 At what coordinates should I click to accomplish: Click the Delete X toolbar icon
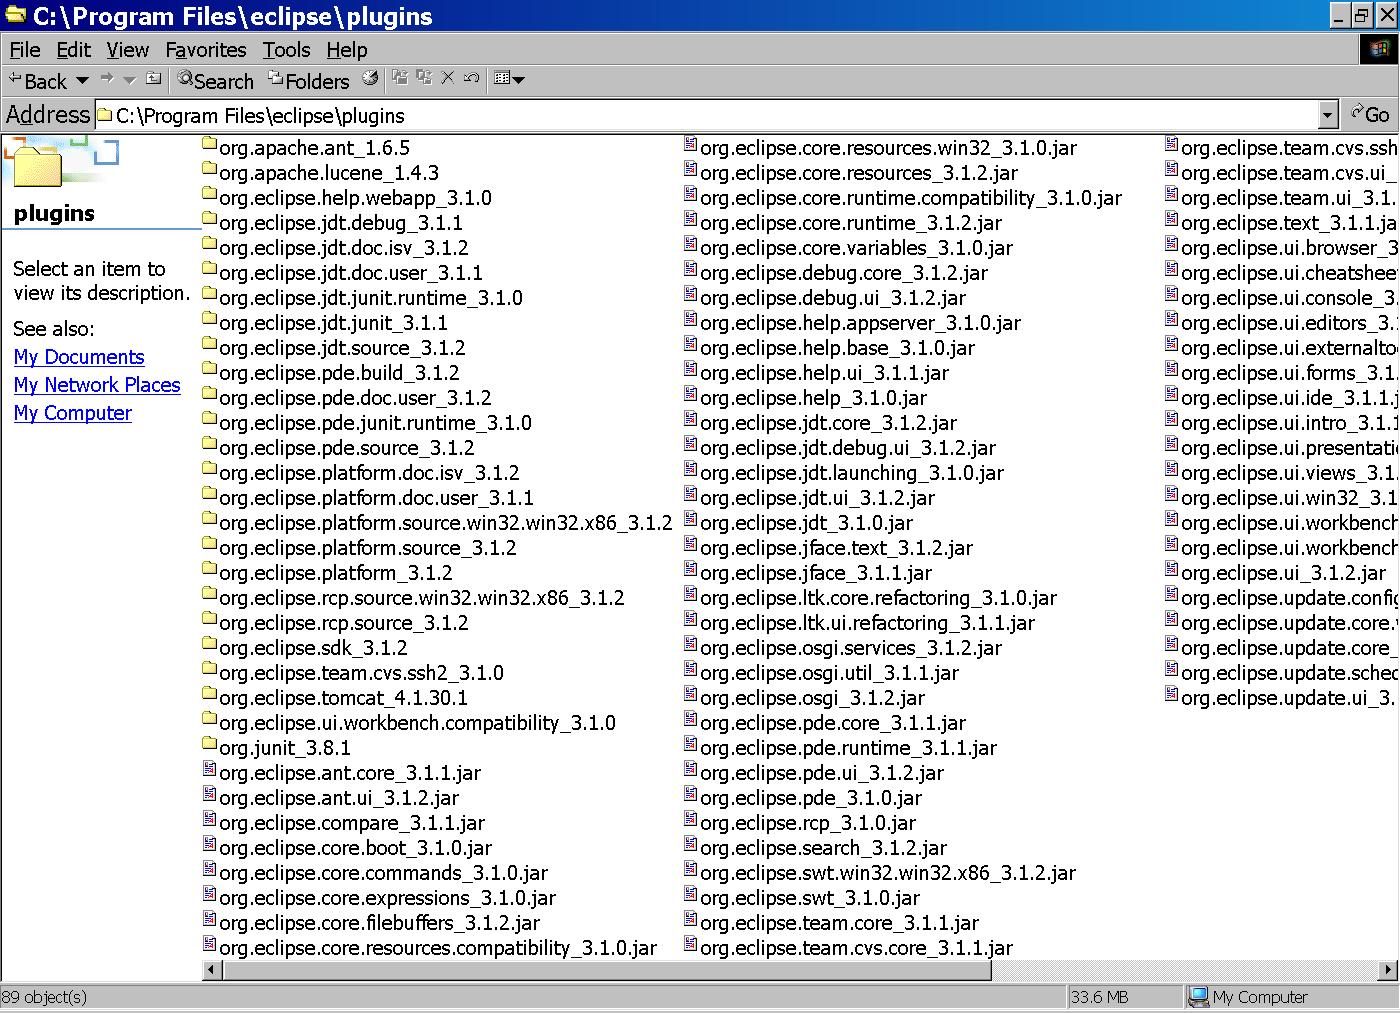tap(448, 79)
